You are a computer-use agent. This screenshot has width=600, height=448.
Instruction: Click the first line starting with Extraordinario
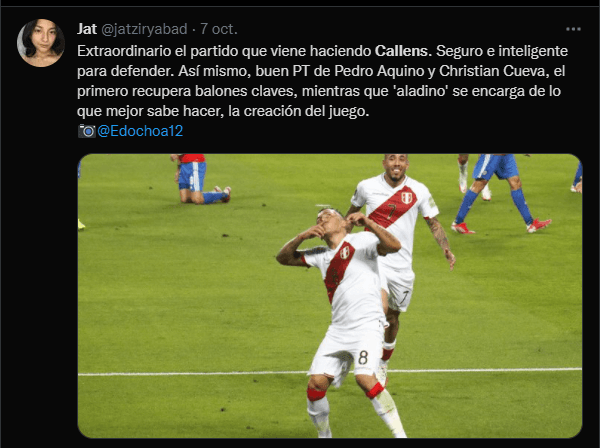point(322,51)
